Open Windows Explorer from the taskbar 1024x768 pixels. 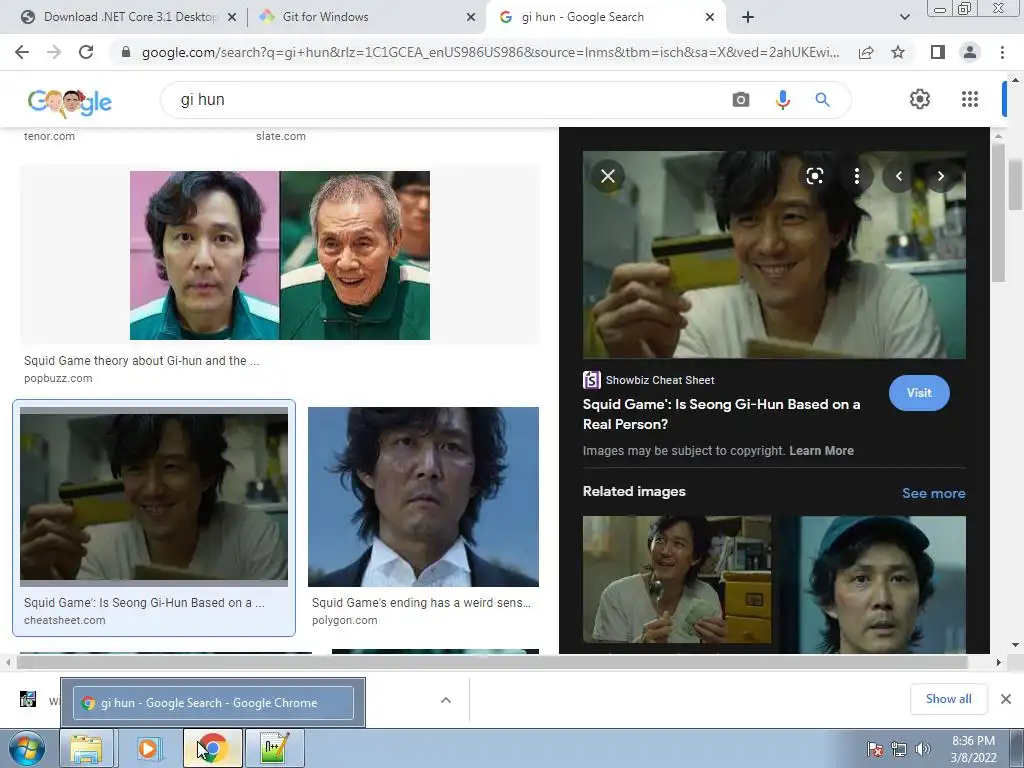click(x=86, y=748)
